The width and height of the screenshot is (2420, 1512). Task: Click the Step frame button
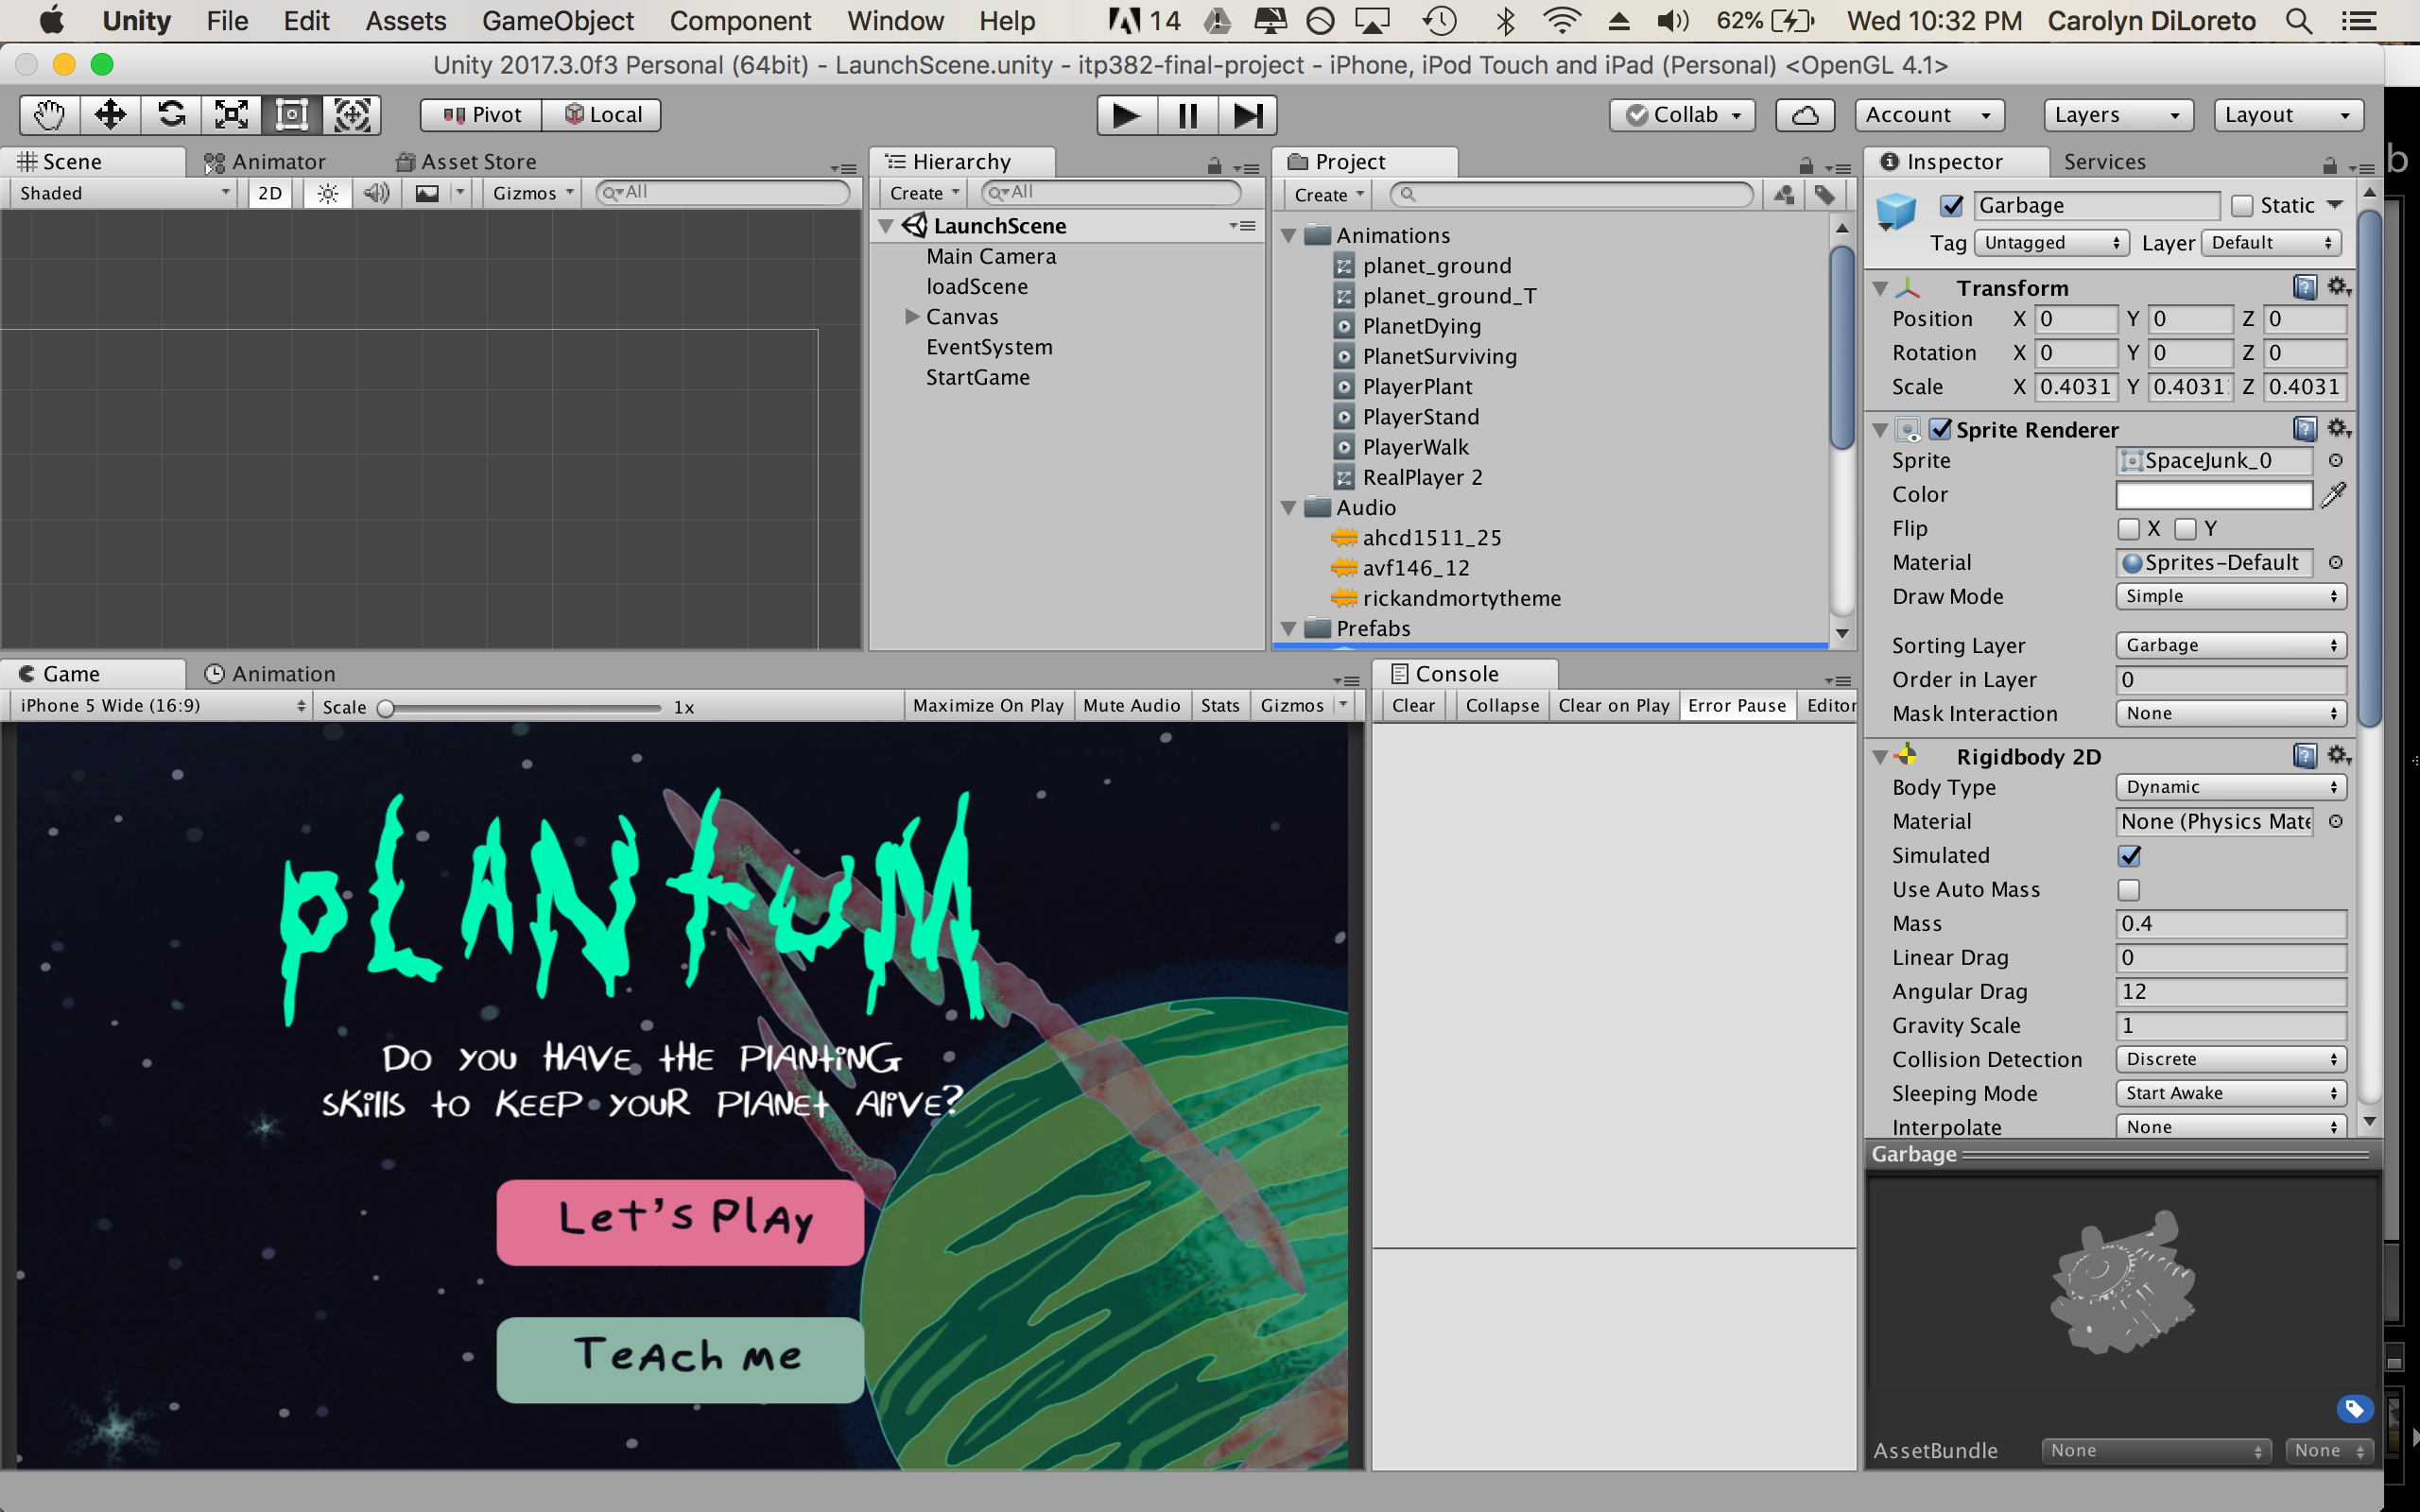1247,115
